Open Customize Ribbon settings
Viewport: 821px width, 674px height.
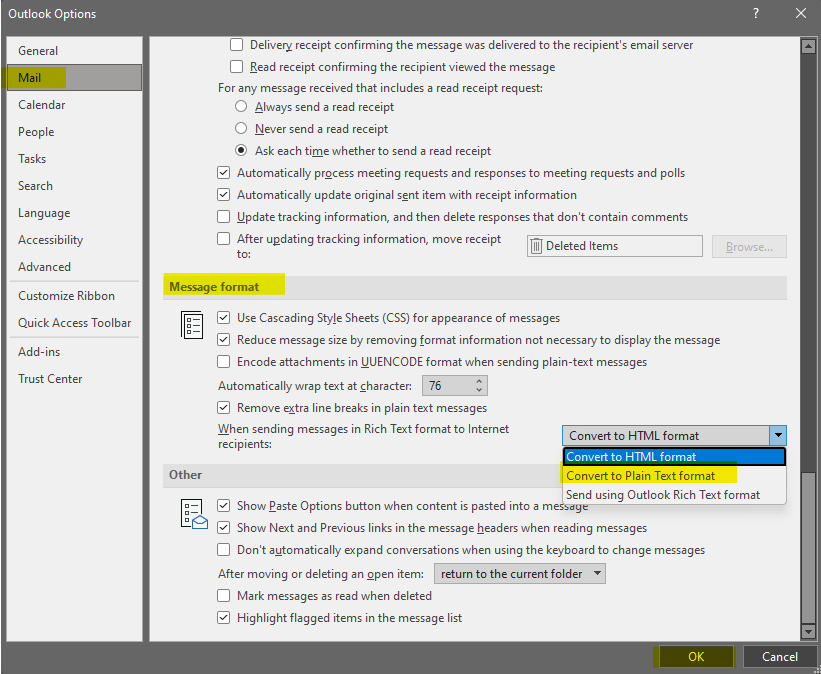pos(74,295)
